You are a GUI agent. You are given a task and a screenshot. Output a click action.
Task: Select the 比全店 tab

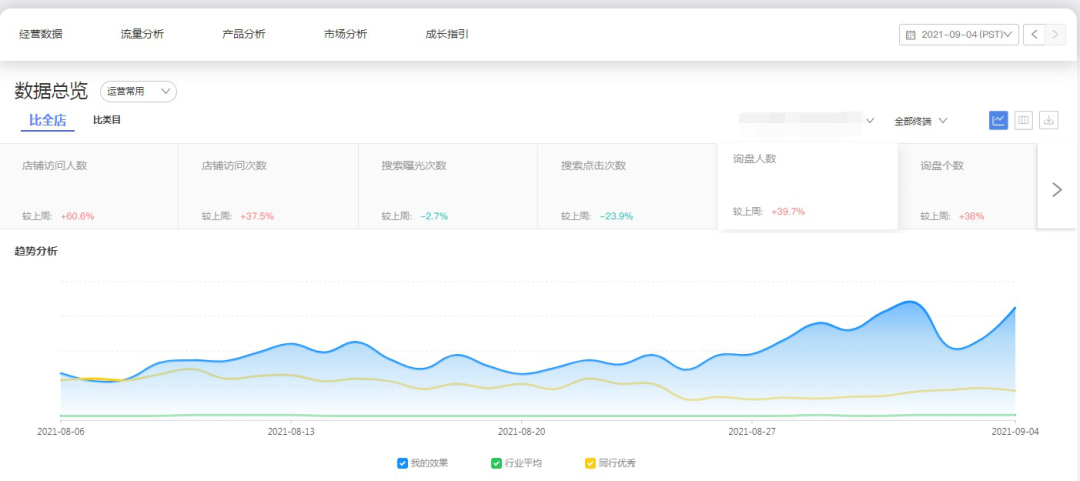point(48,121)
